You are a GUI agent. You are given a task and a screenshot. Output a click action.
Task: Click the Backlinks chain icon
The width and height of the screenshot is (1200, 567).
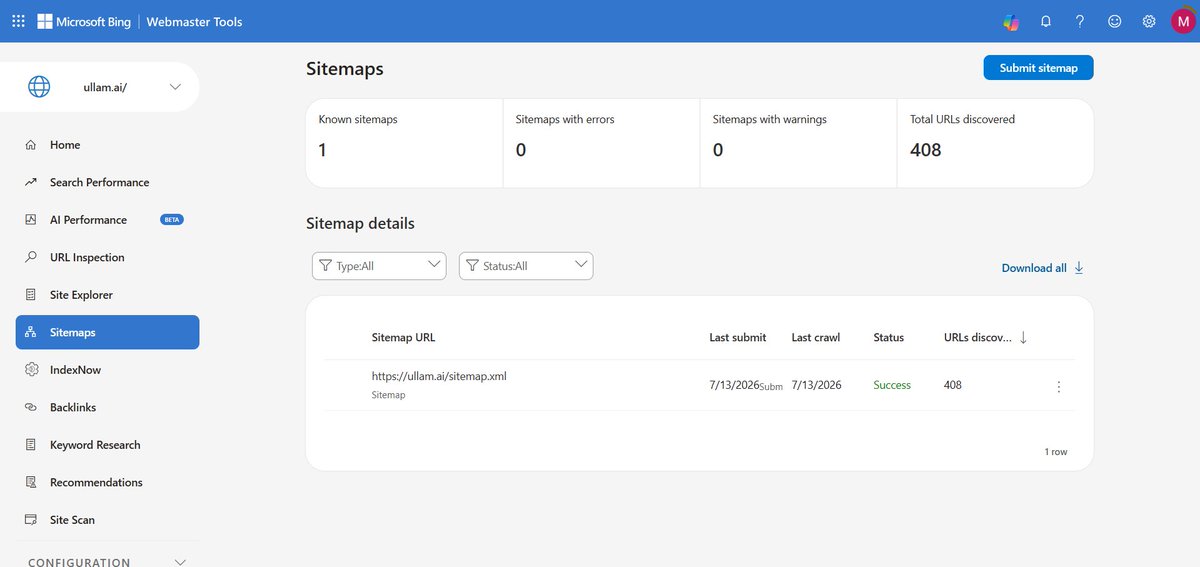(x=30, y=407)
